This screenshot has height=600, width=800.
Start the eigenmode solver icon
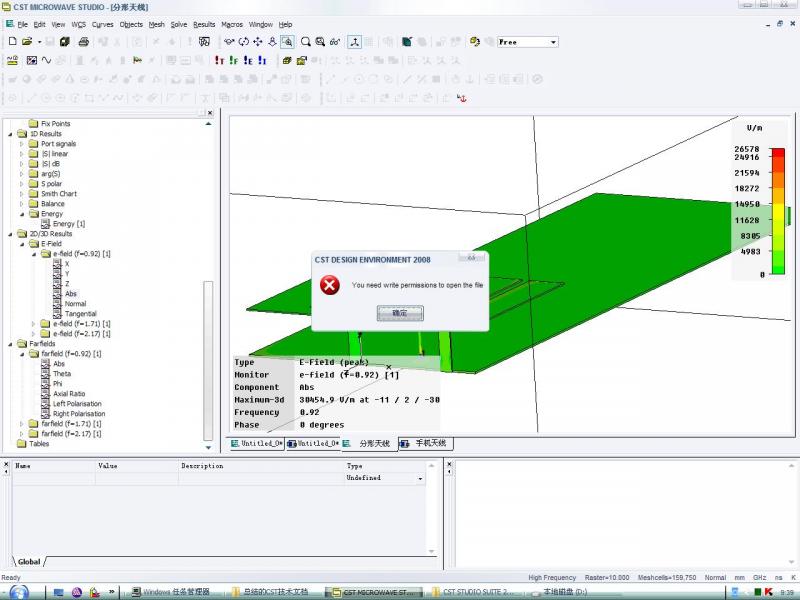tap(248, 61)
